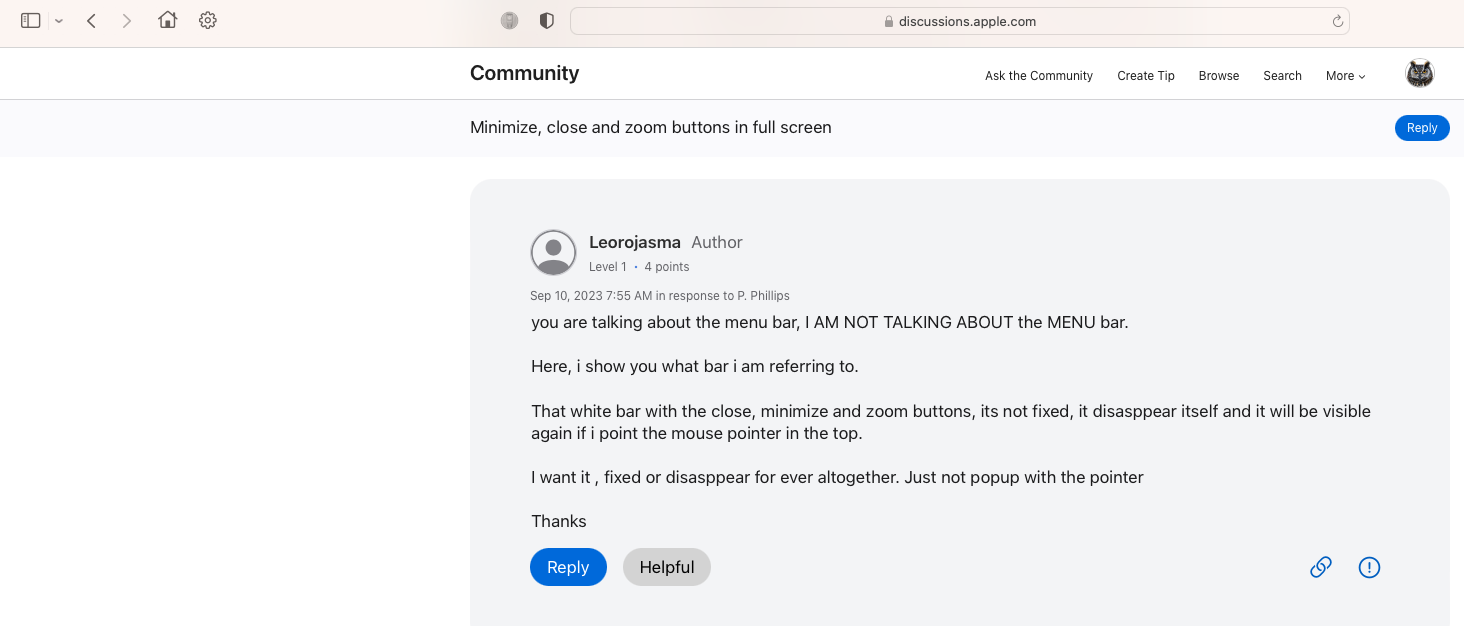This screenshot has width=1464, height=626.
Task: Open the Create Tip page
Action: coord(1146,76)
